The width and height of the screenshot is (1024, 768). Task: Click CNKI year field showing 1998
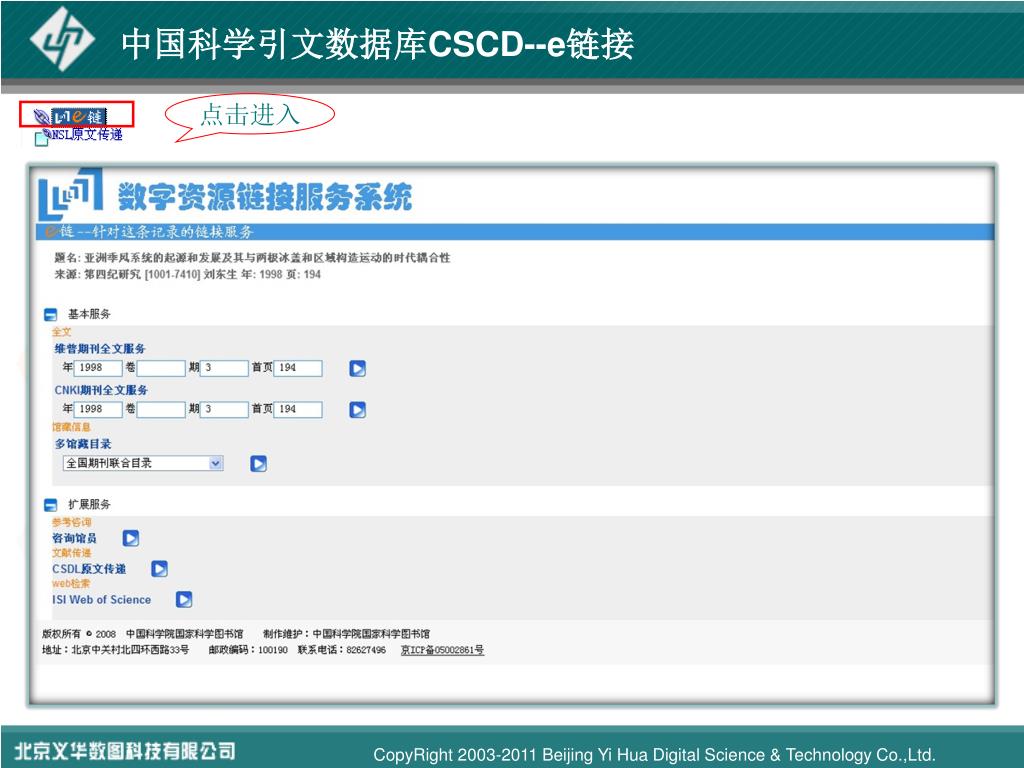click(98, 409)
